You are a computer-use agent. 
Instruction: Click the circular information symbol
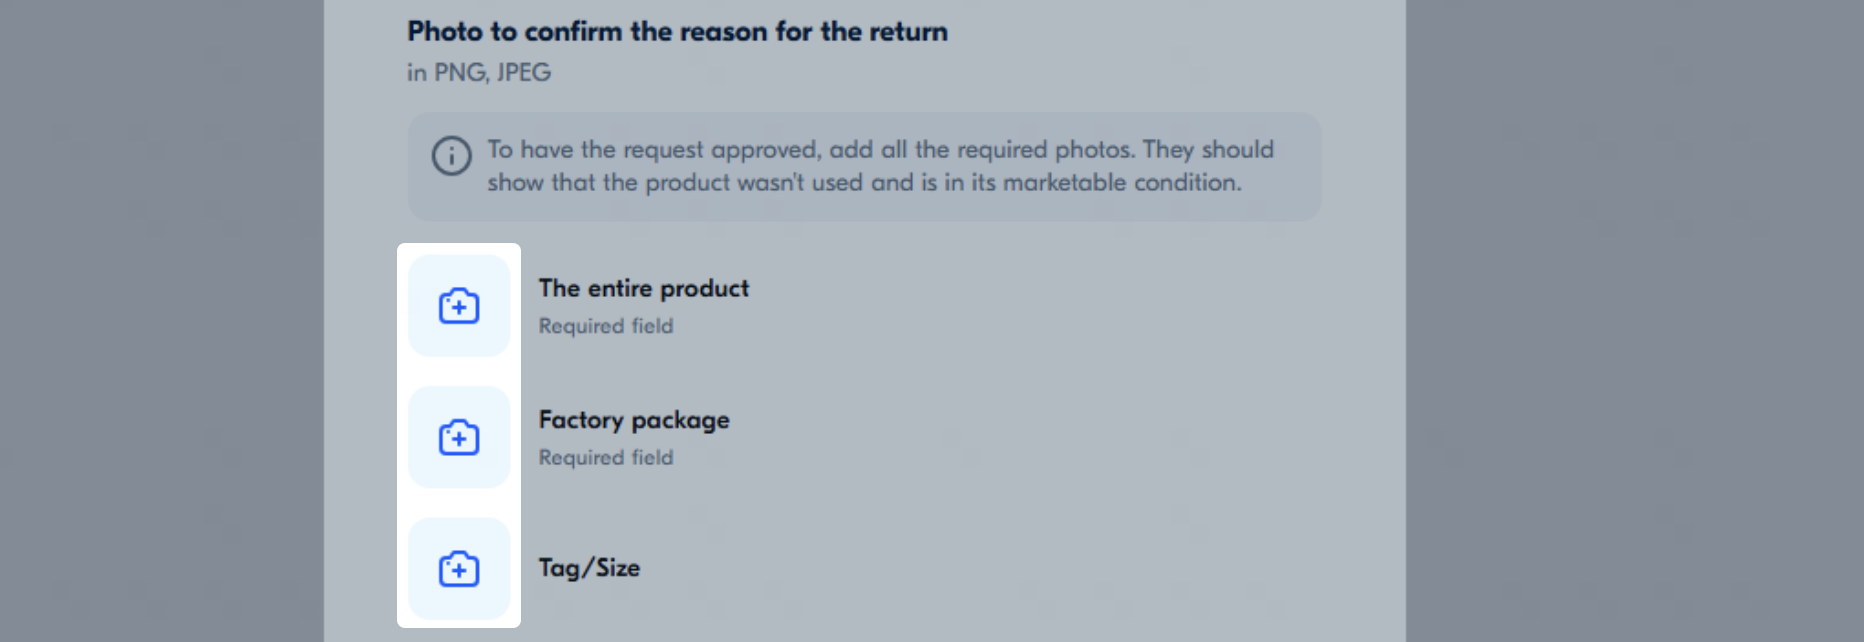(x=450, y=157)
